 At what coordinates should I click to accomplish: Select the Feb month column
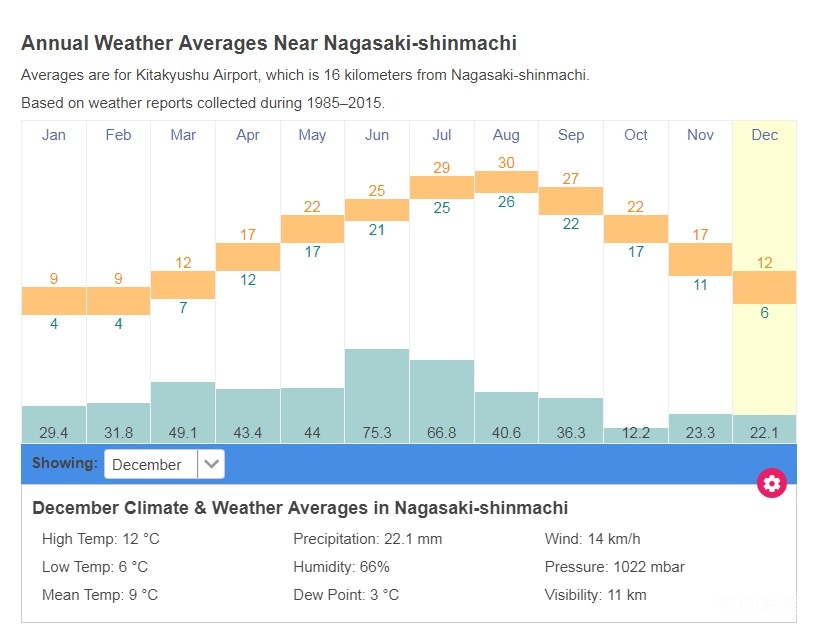[x=118, y=135]
